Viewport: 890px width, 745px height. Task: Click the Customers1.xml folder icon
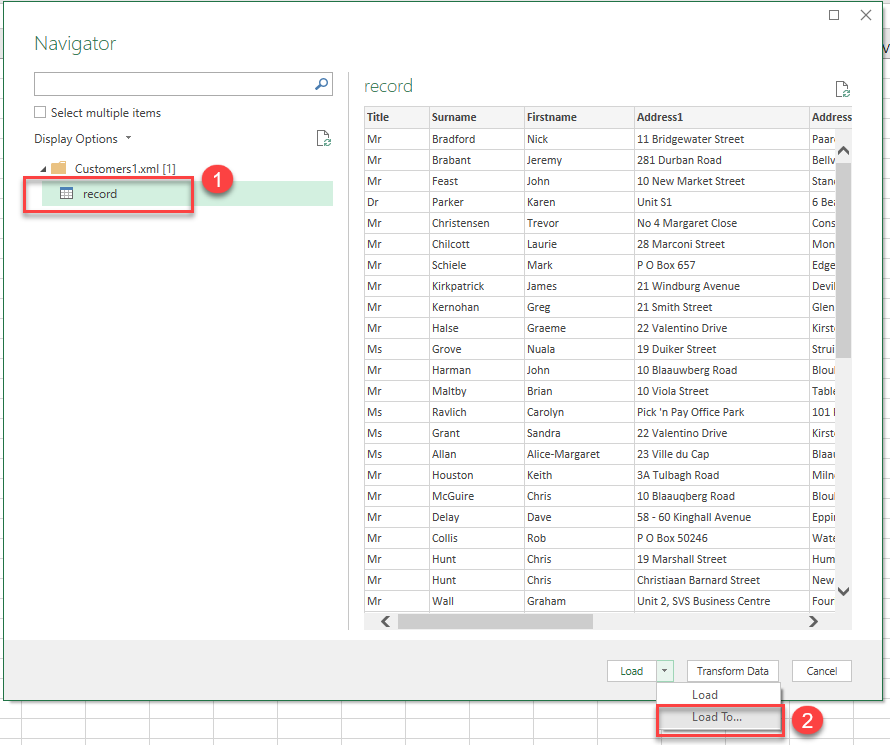tap(59, 168)
